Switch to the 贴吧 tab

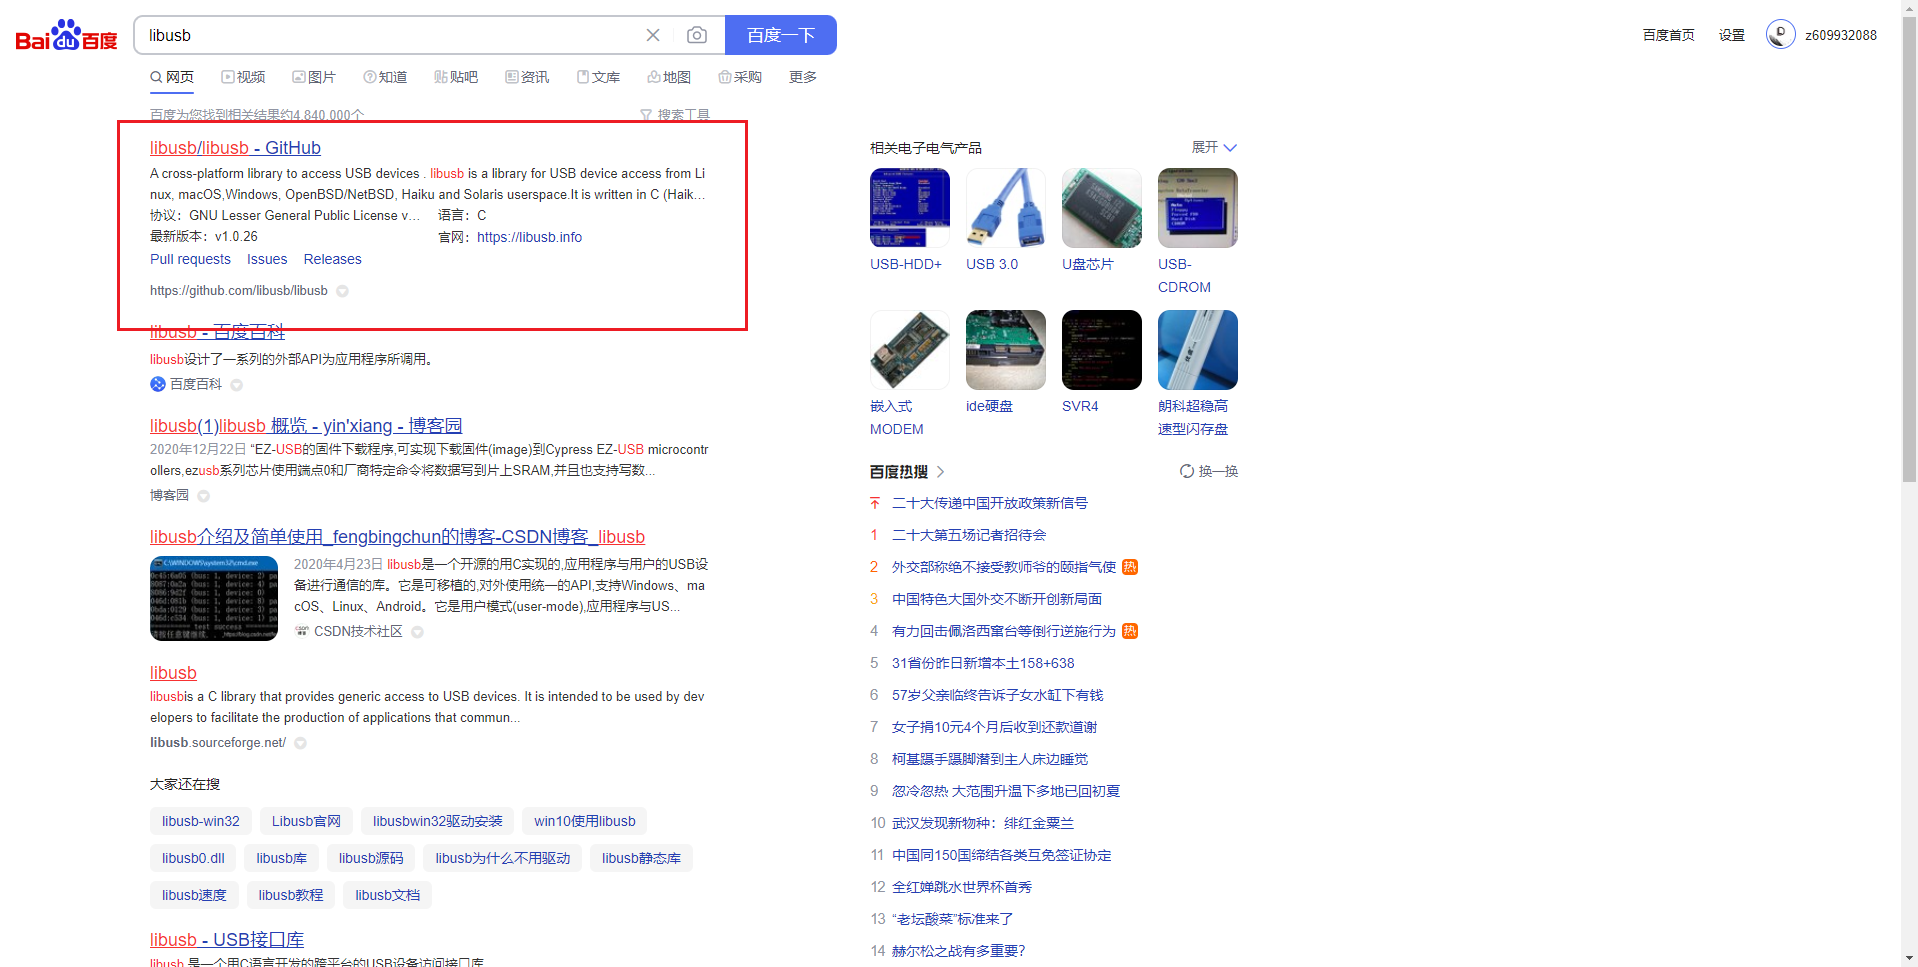(x=456, y=77)
